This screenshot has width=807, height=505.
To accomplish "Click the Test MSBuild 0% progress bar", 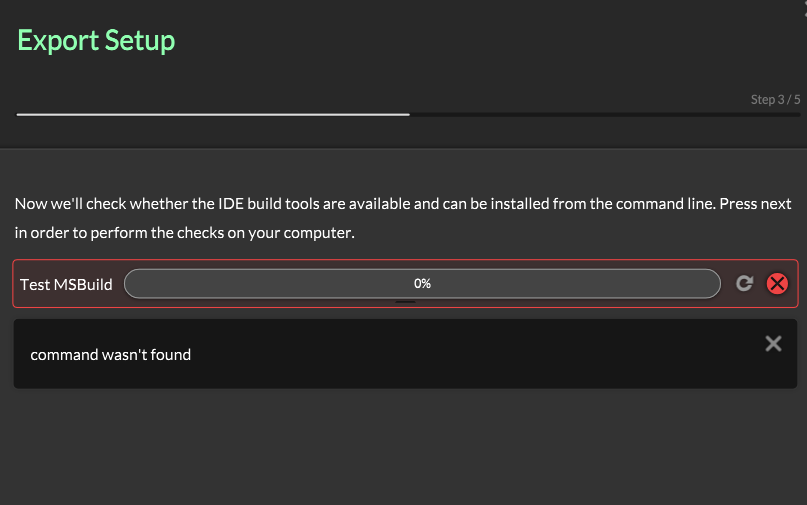I will tap(300, 284).
